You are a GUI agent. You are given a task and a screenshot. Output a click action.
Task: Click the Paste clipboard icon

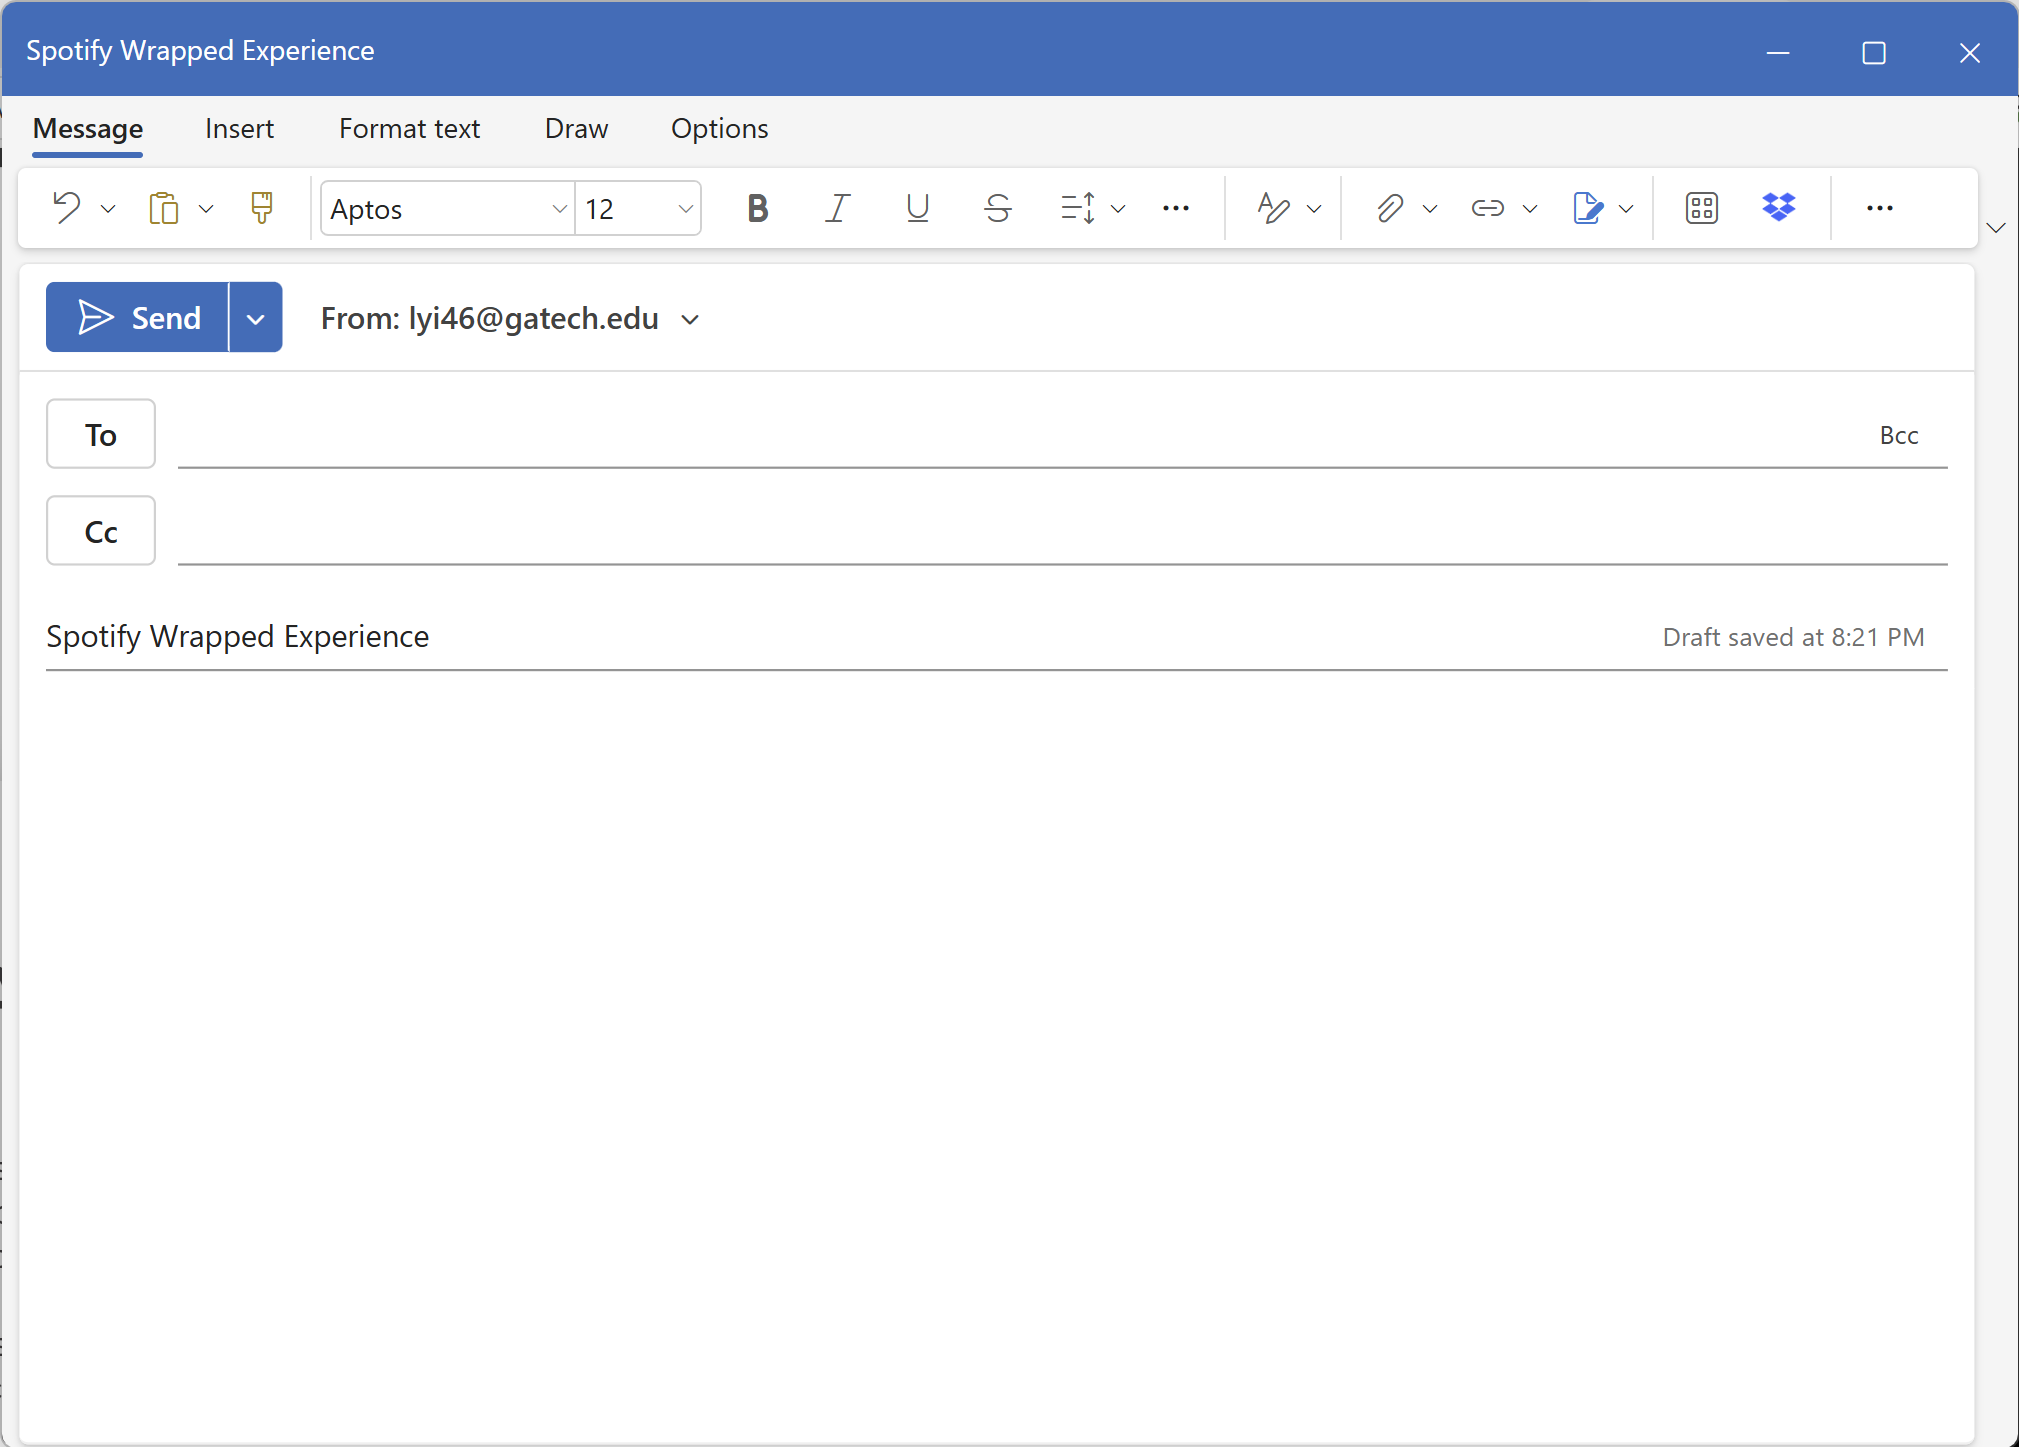click(x=164, y=208)
